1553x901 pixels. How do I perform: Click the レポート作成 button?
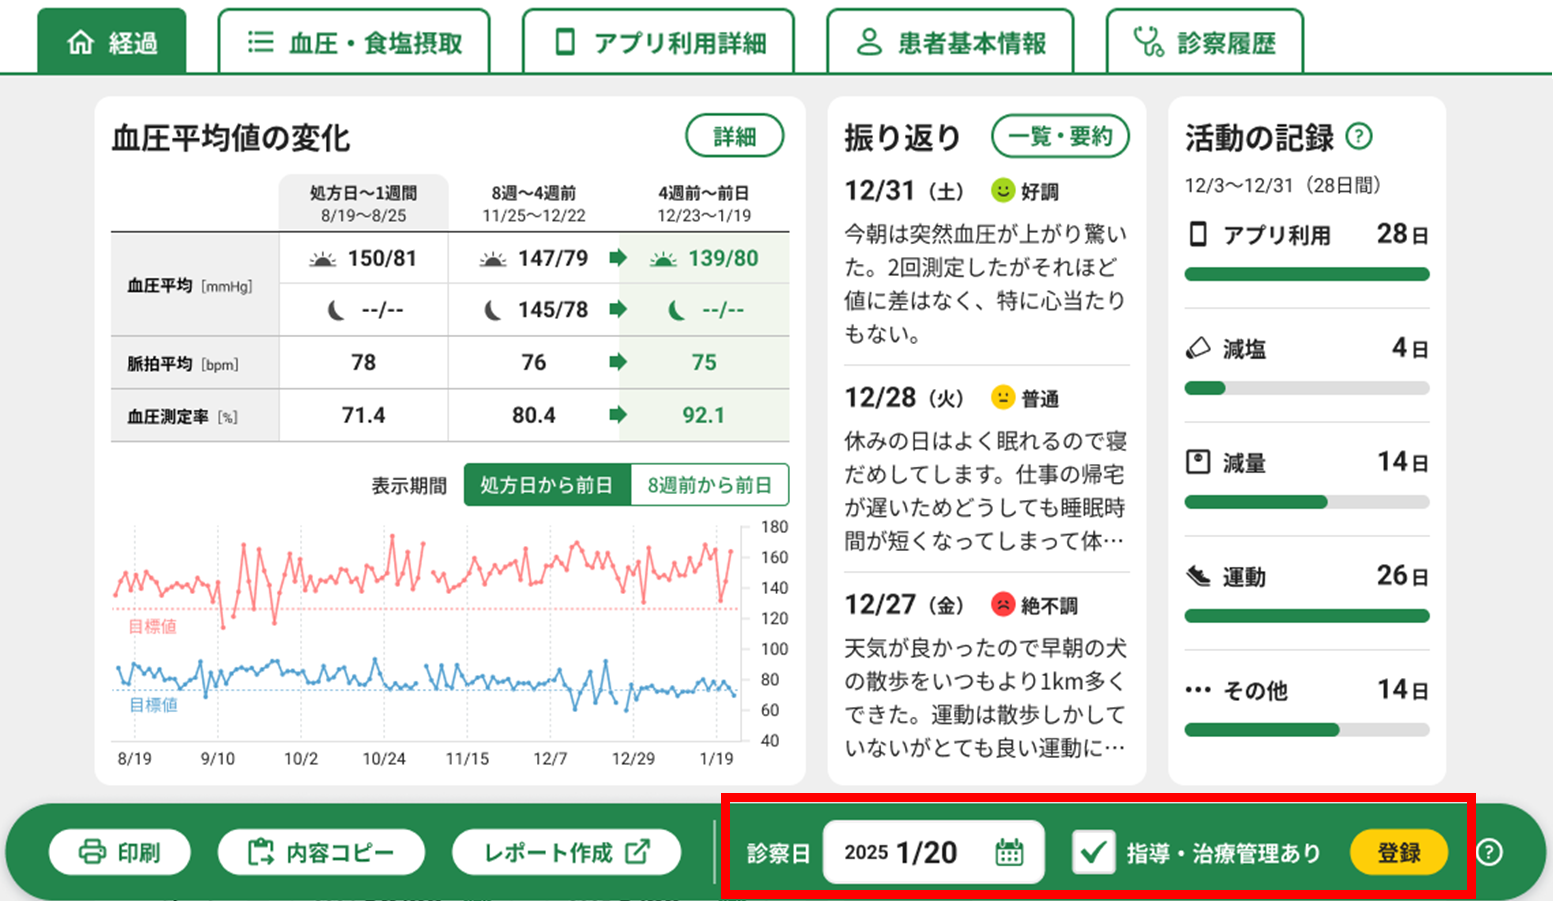click(x=566, y=852)
